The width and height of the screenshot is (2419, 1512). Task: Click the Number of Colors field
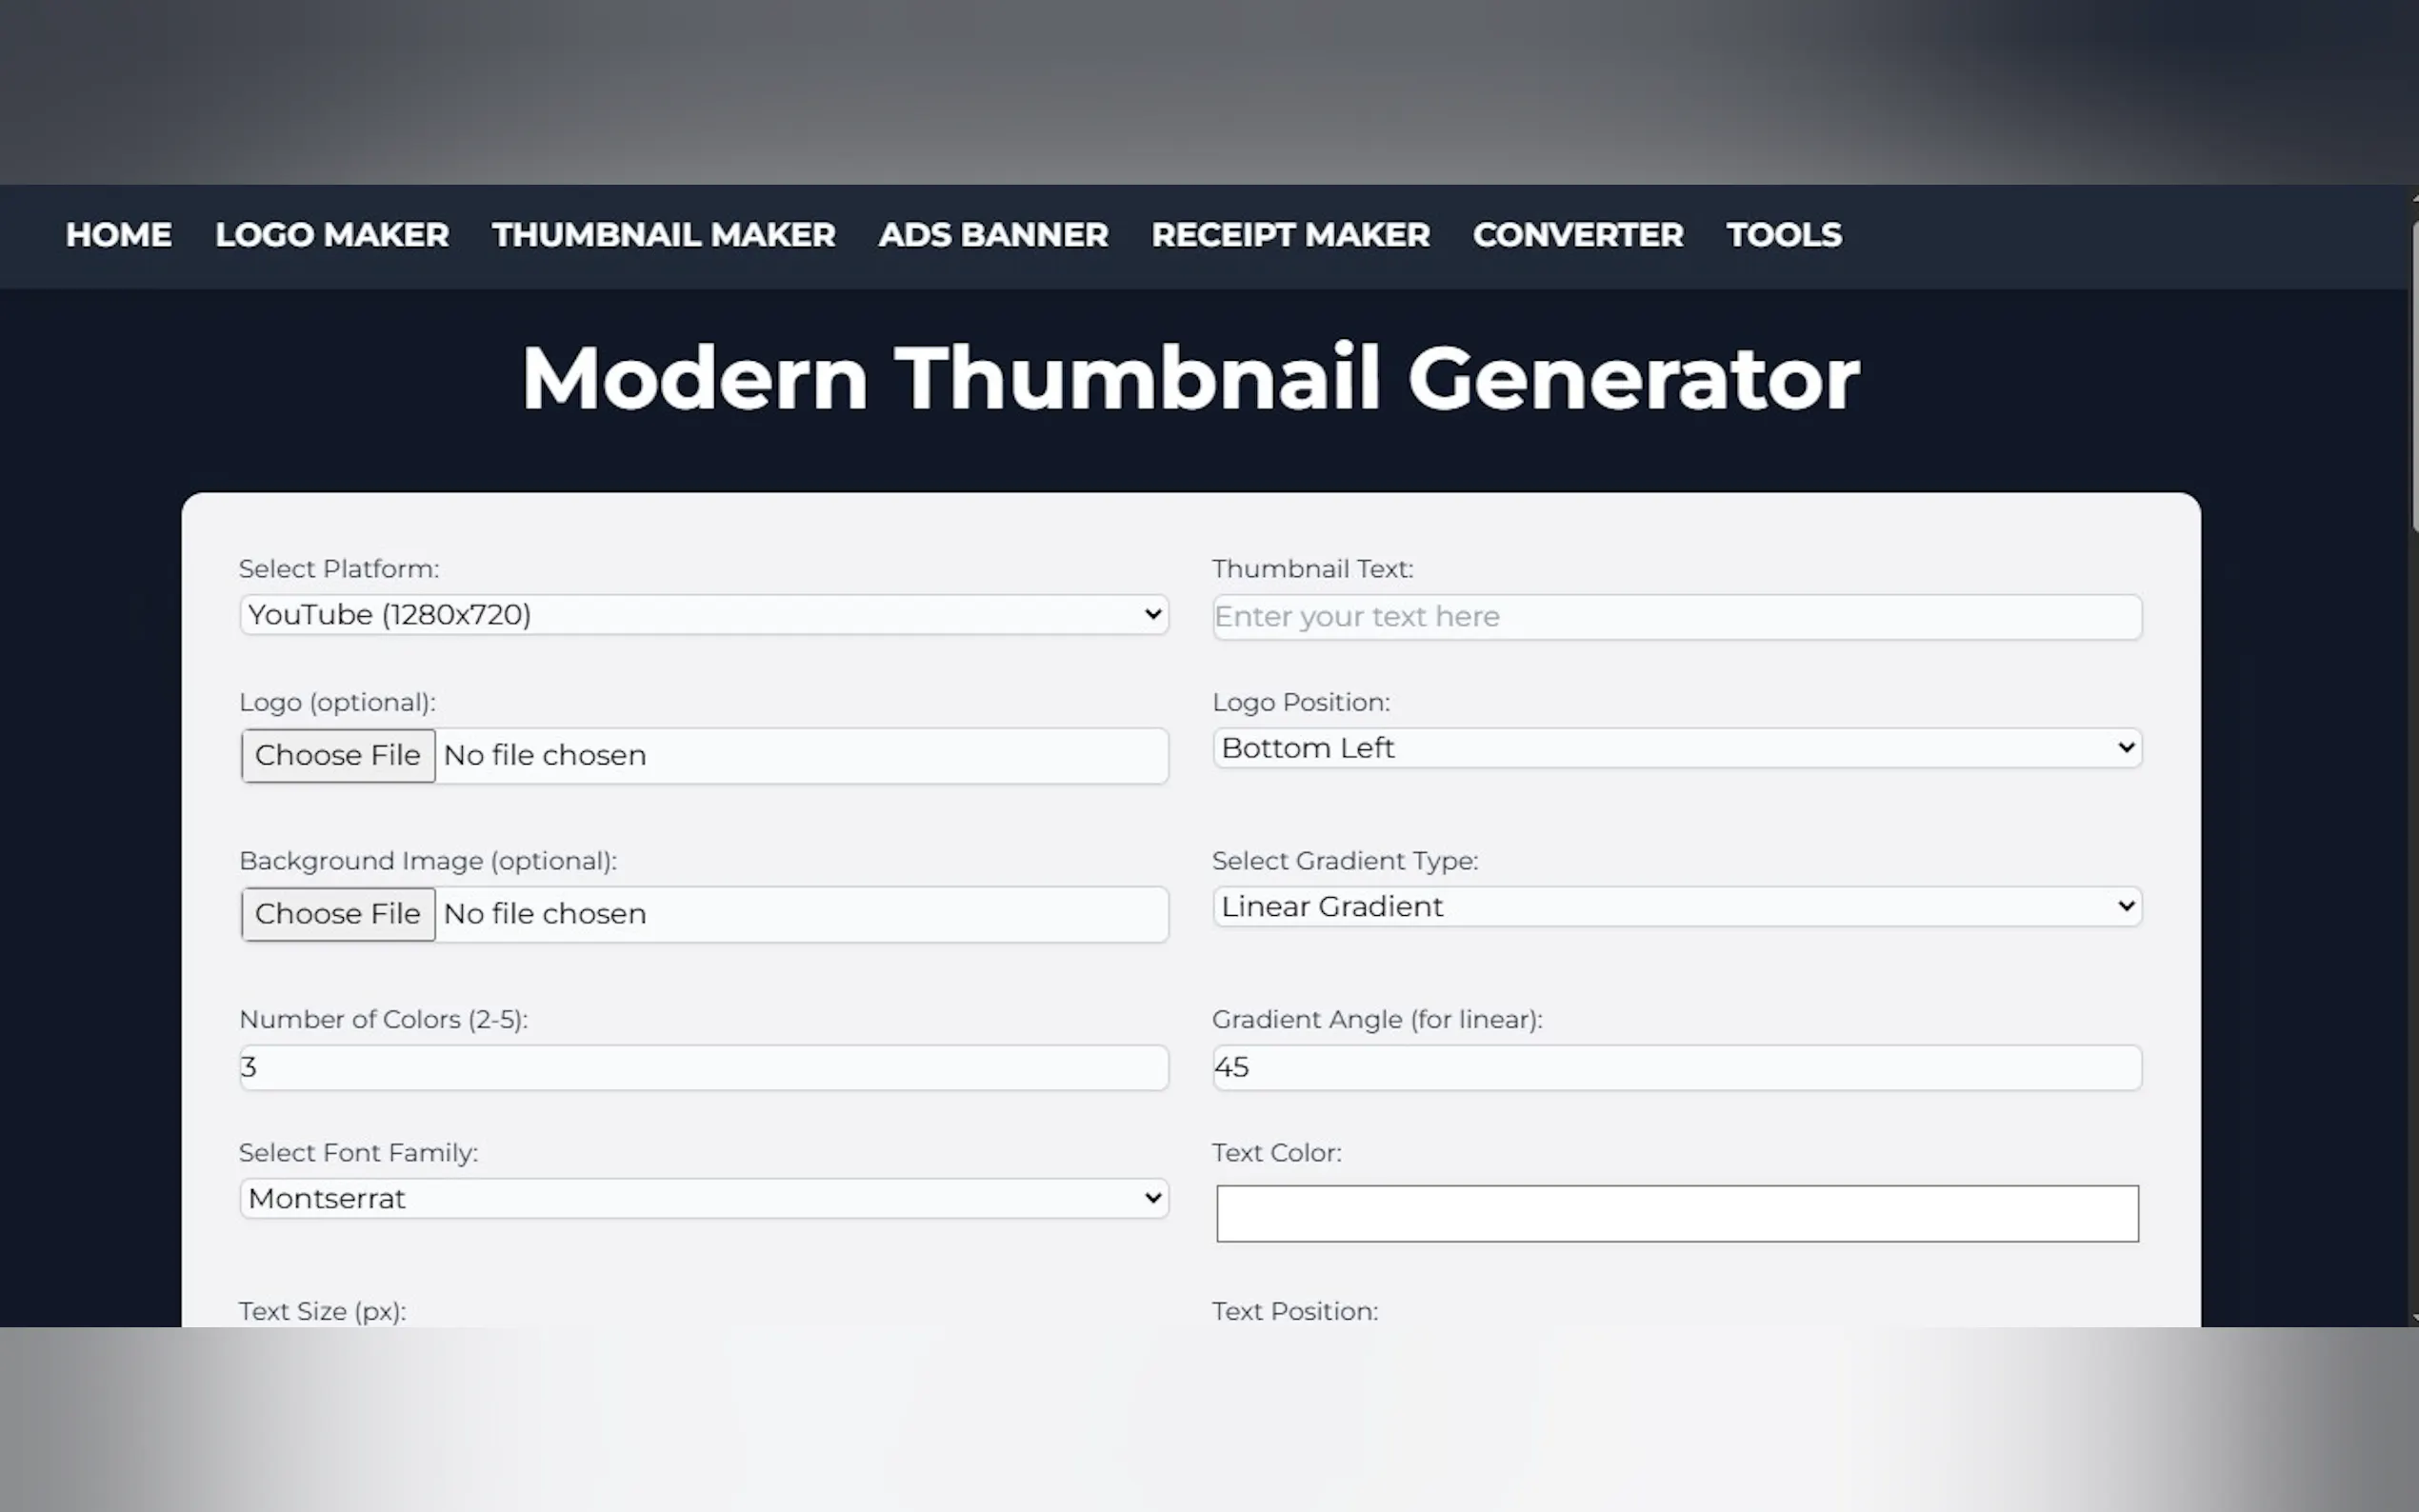(x=703, y=1067)
